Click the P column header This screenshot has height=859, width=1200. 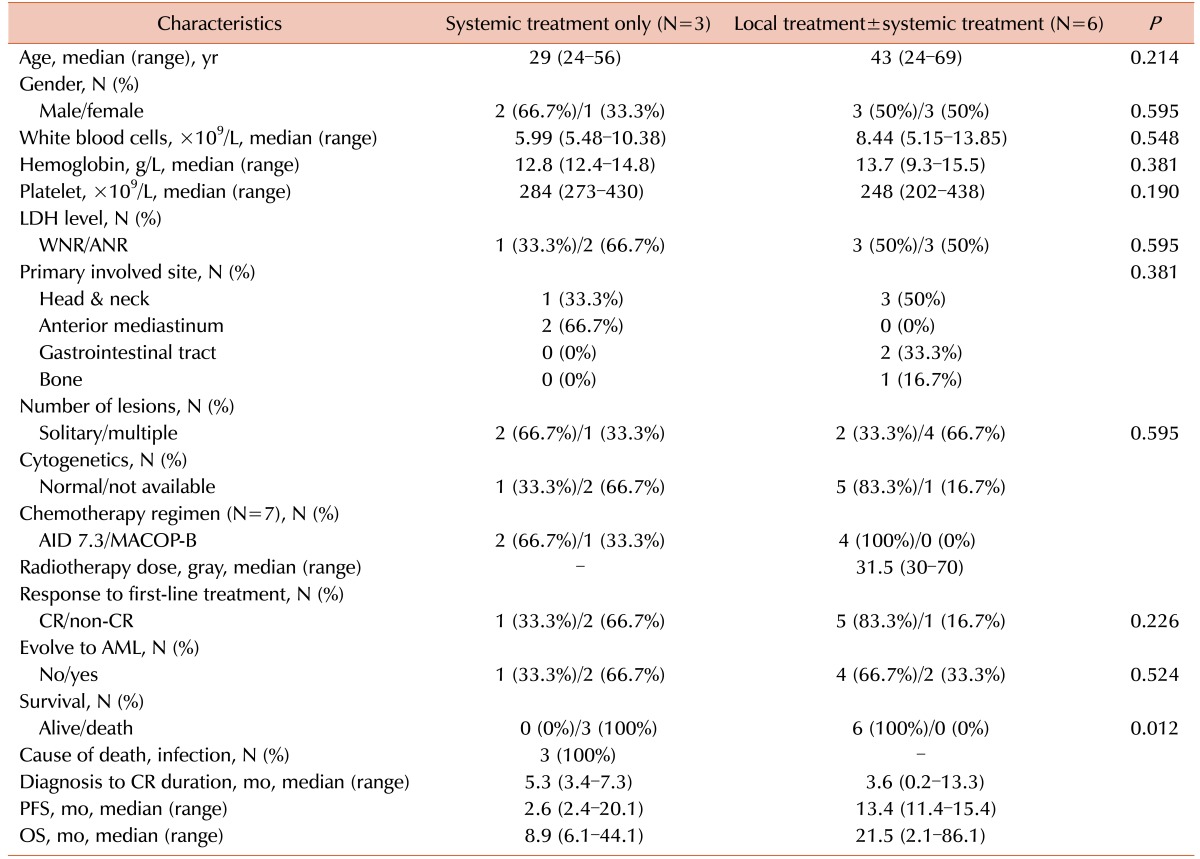pyautogui.click(x=1155, y=23)
